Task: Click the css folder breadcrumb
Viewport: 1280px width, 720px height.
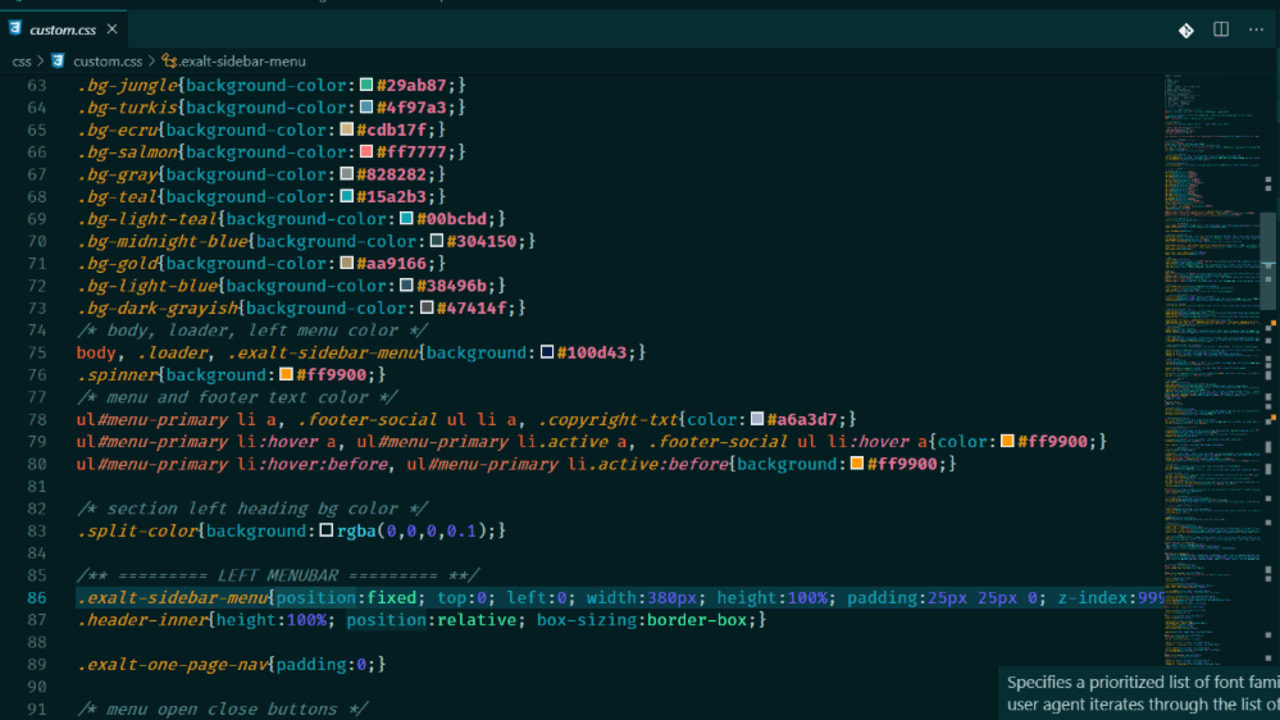Action: coord(21,61)
